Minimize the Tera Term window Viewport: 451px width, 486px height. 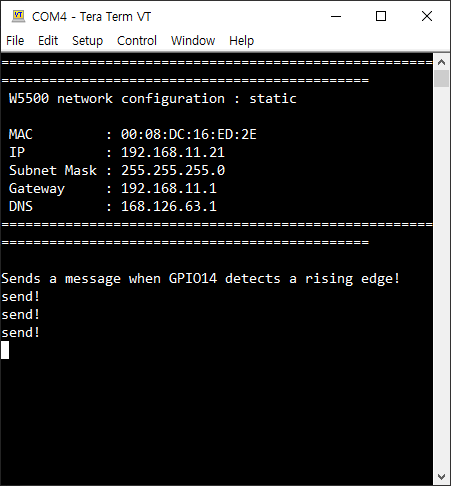336,16
